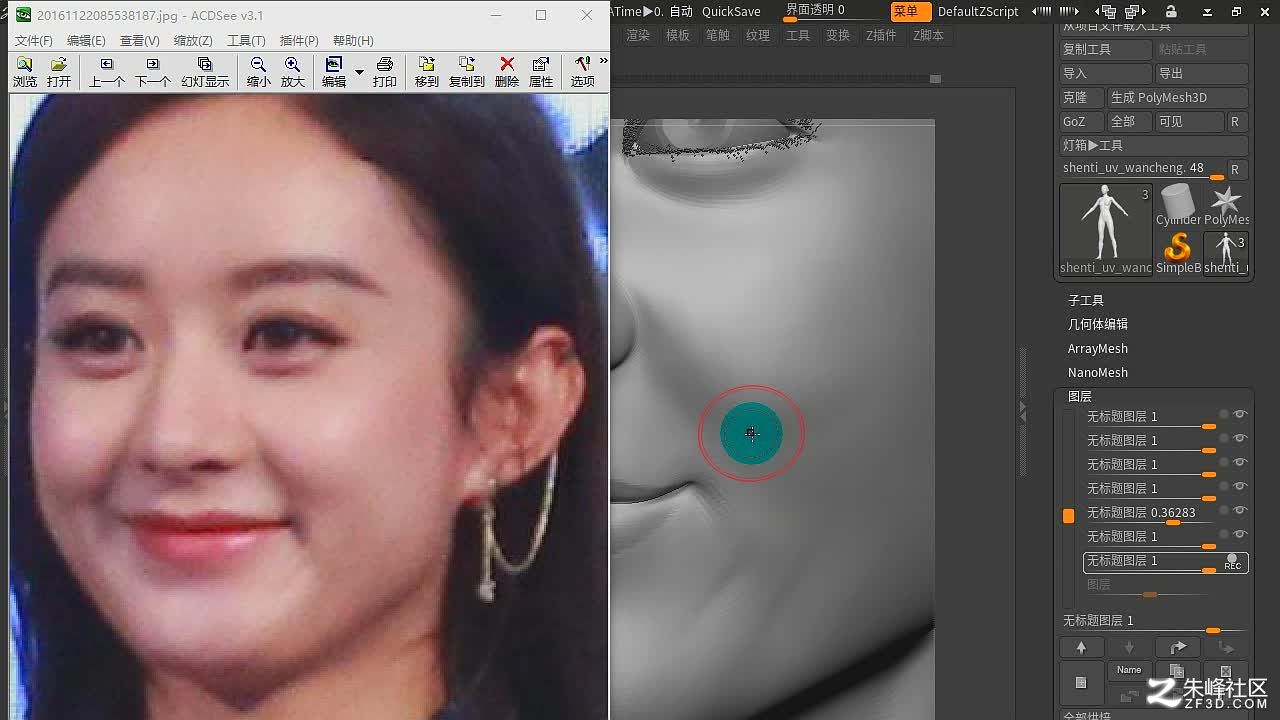The height and width of the screenshot is (720, 1280).
Task: Toggle eye visibility of second 无标题图层 1
Action: coord(1240,438)
